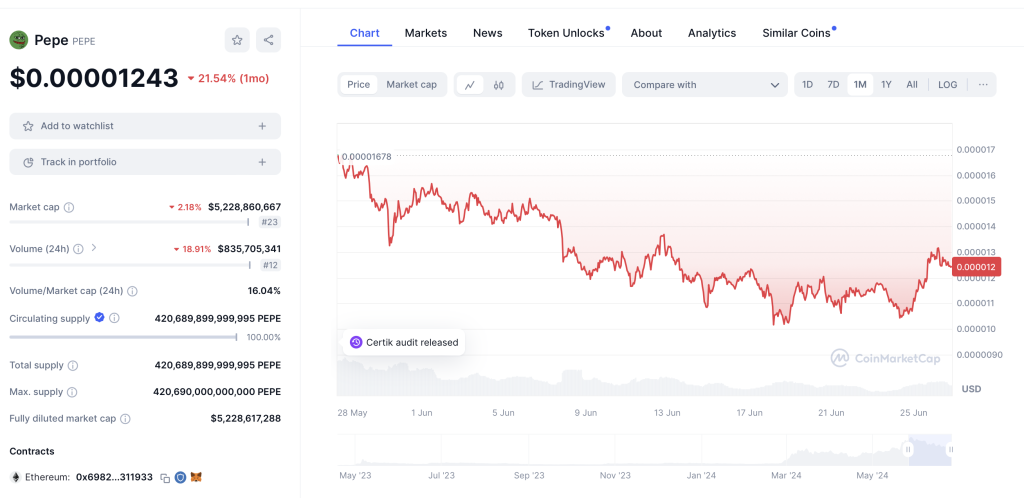Click the plus icon on Track in portfolio
The height and width of the screenshot is (498, 1024).
coord(262,162)
